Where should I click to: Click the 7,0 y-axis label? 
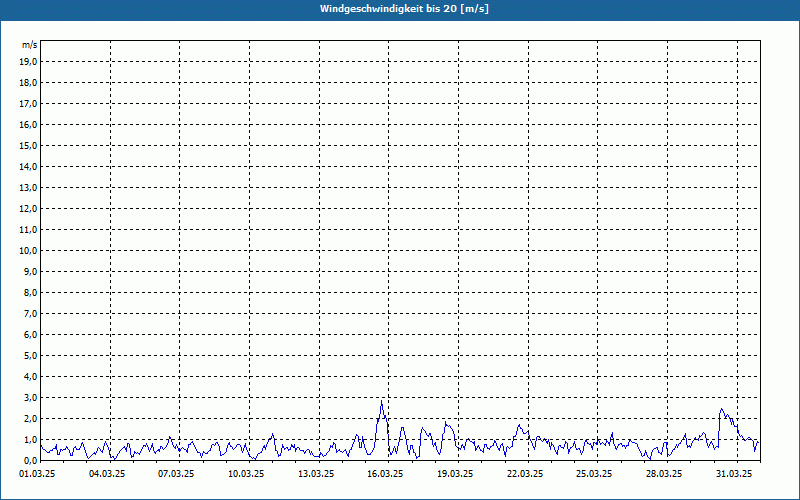coord(31,313)
